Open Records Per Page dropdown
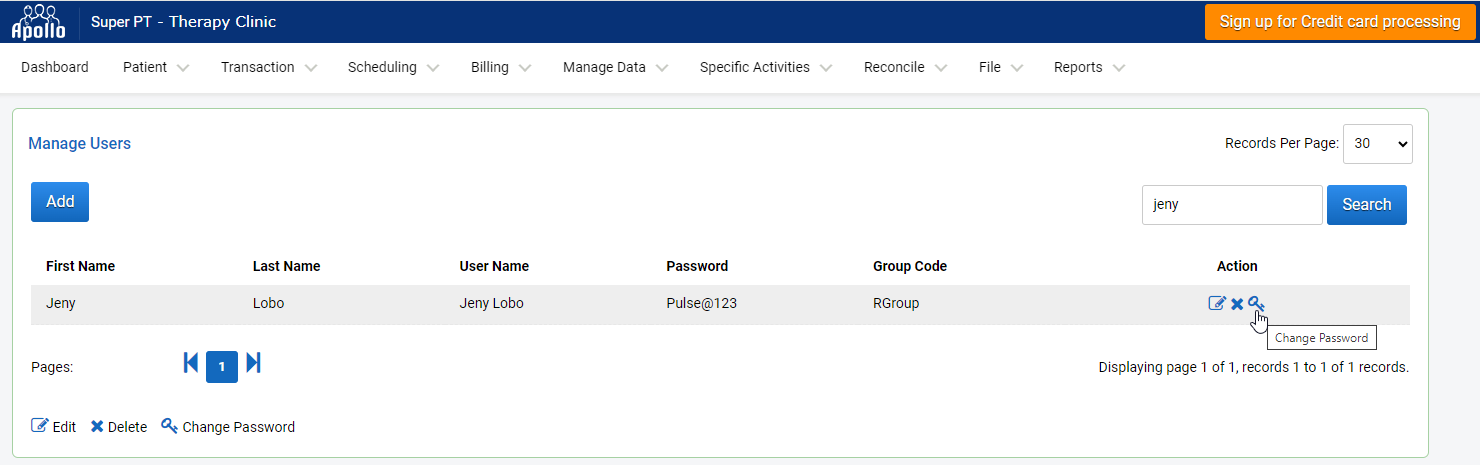The height and width of the screenshot is (465, 1480). pyautogui.click(x=1377, y=143)
